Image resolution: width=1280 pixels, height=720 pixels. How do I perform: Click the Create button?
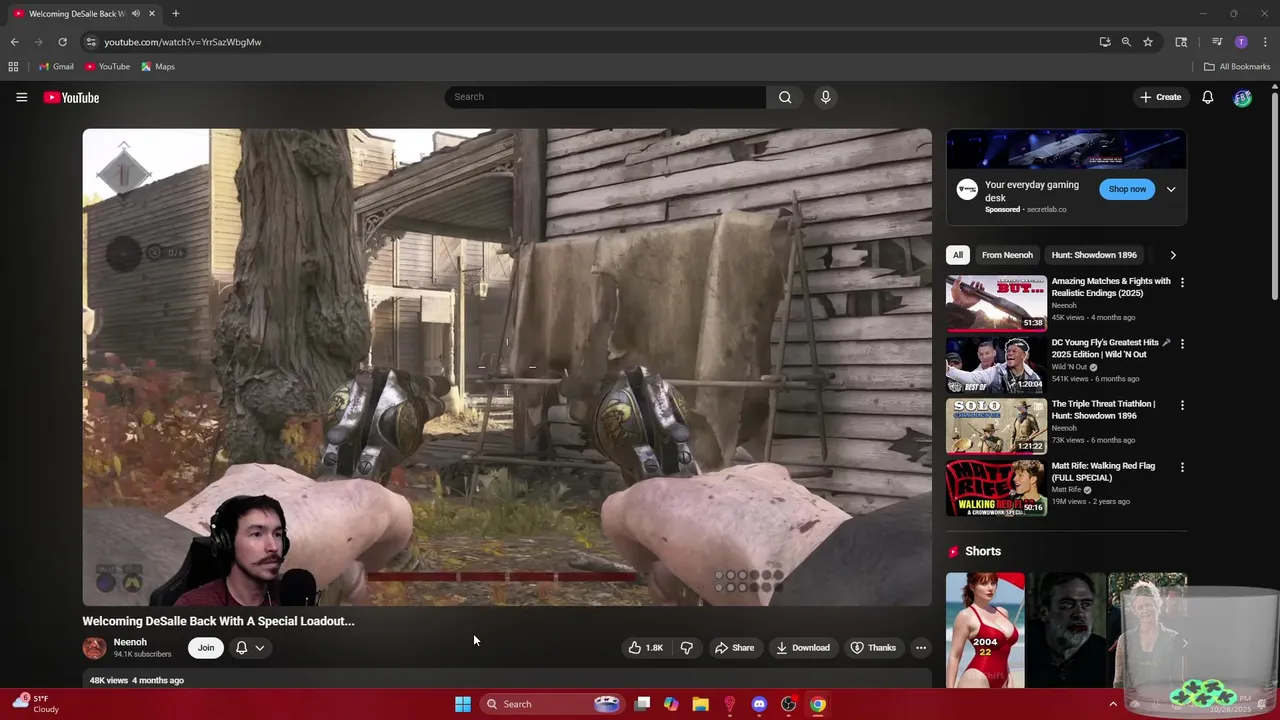pyautogui.click(x=1160, y=97)
